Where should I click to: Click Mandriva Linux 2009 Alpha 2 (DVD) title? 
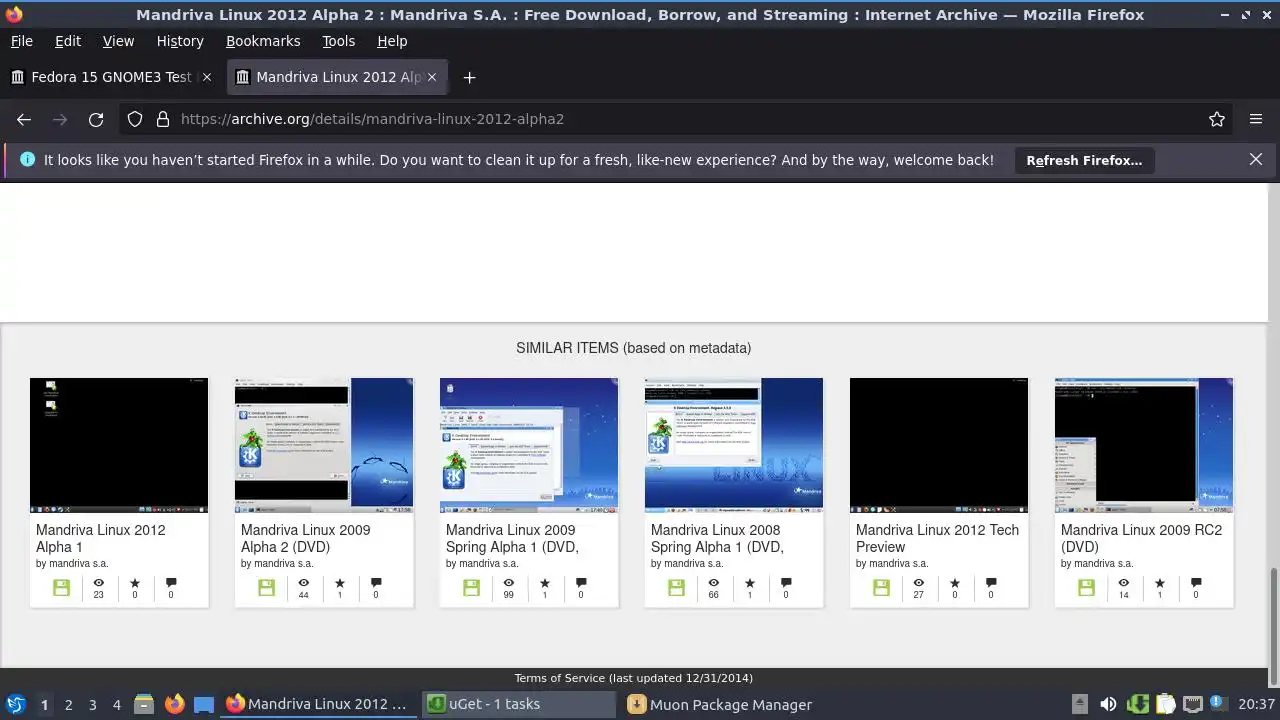pyautogui.click(x=306, y=538)
